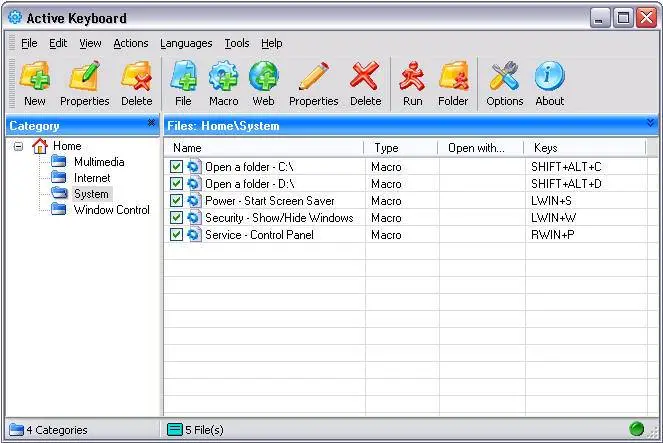Open file Properties with the pencil icon
The image size is (663, 443).
tap(314, 77)
